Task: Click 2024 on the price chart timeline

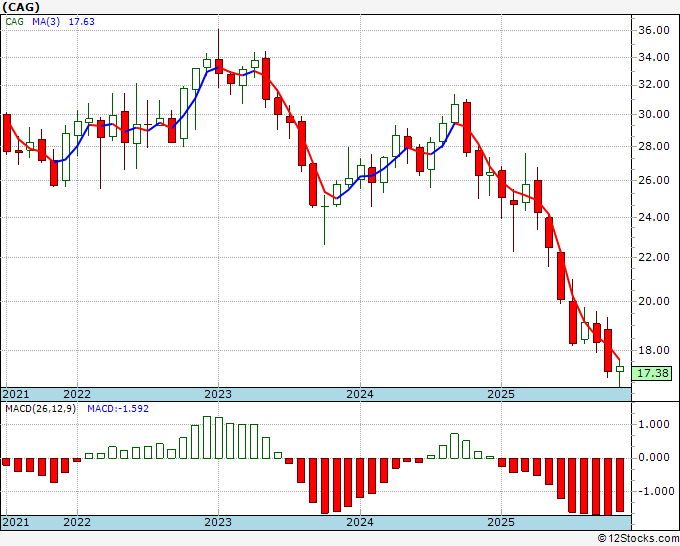Action: (360, 394)
